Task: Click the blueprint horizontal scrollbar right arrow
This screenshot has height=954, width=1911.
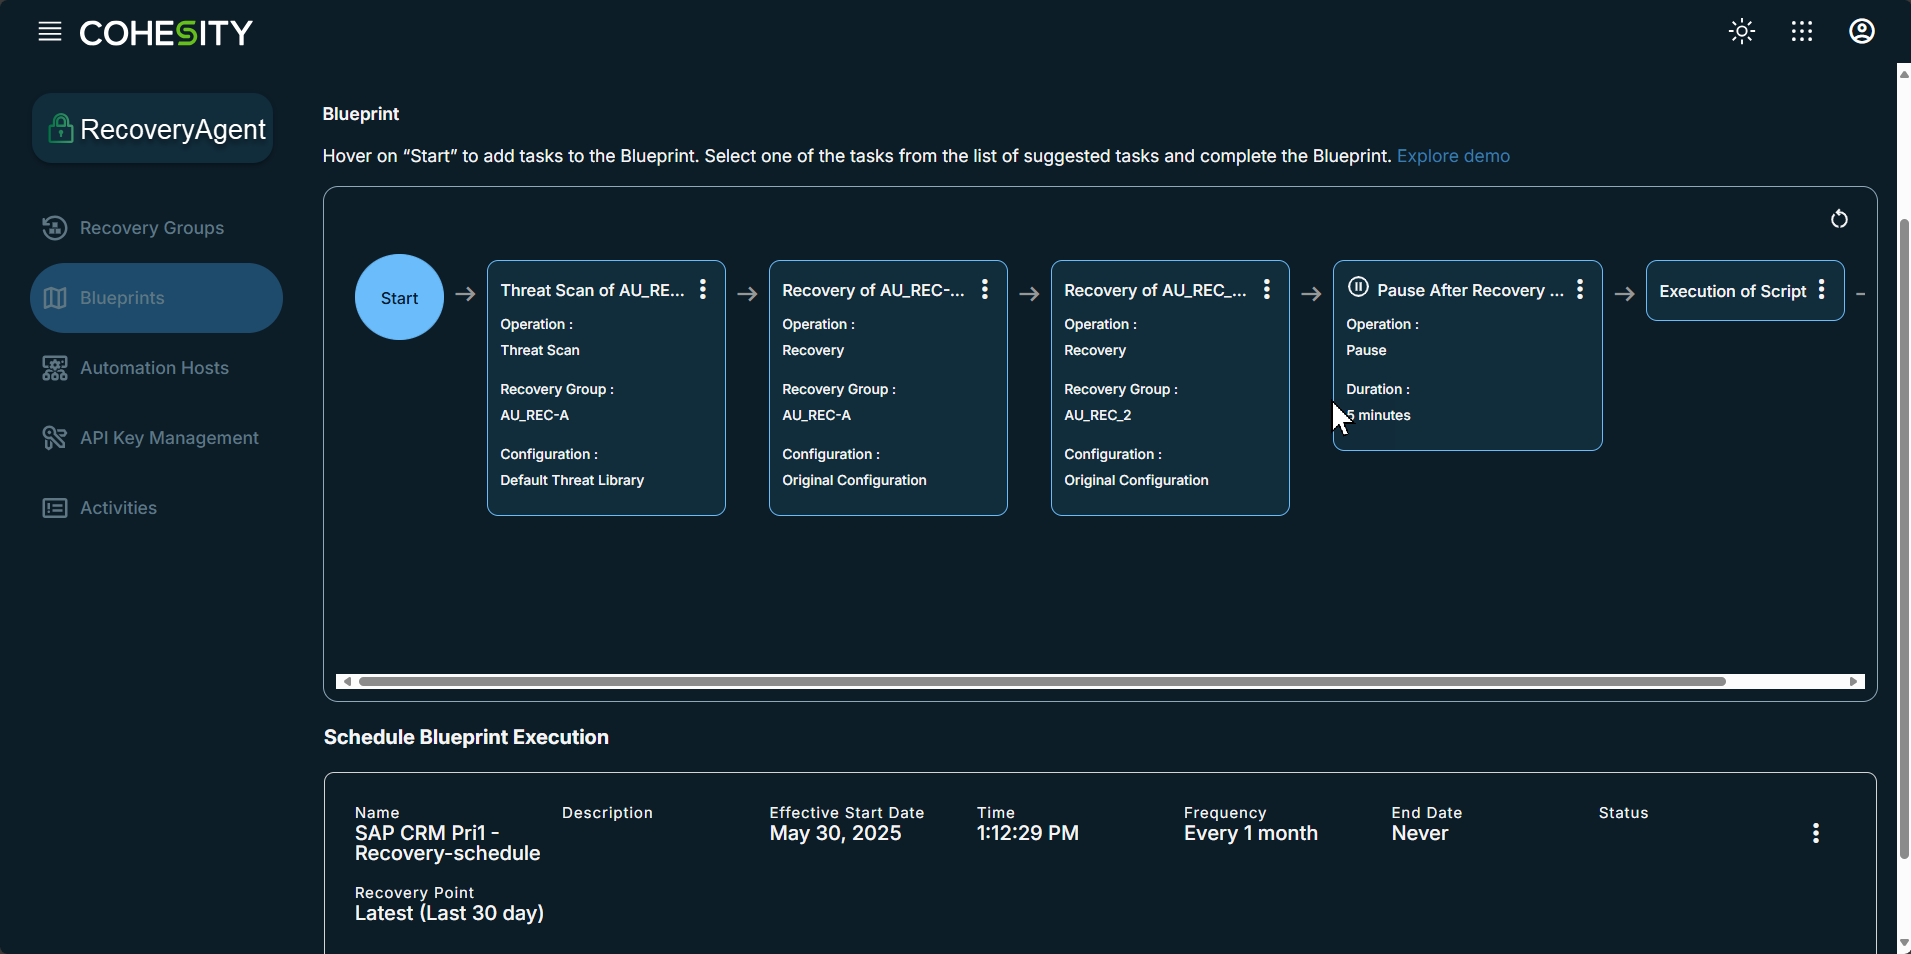Action: 1853,682
